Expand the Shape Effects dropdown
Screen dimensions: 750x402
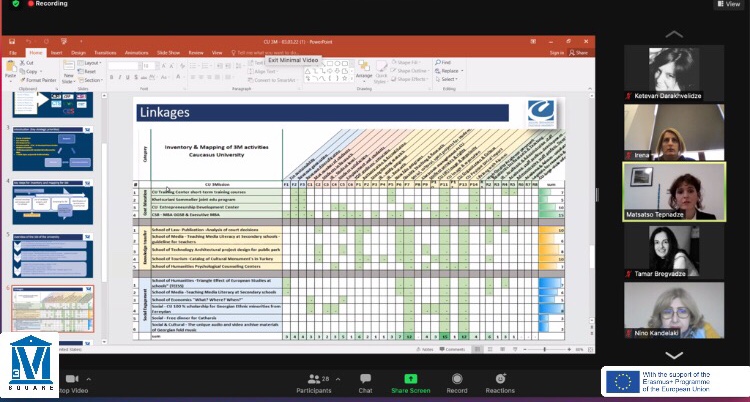pos(410,79)
